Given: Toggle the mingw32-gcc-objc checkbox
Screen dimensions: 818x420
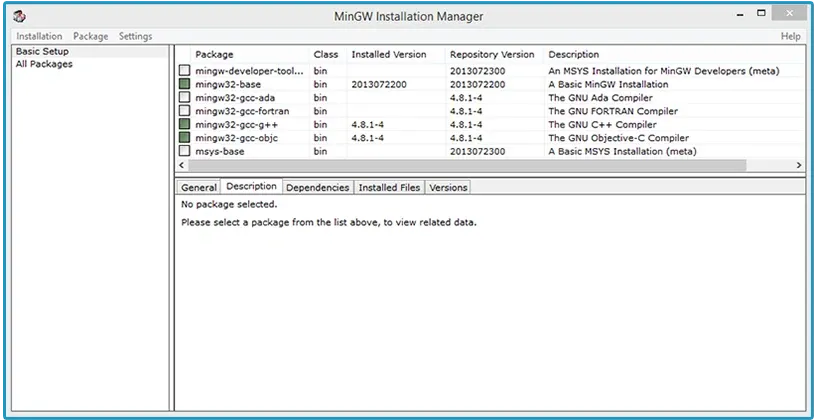Looking at the screenshot, I should [x=184, y=138].
